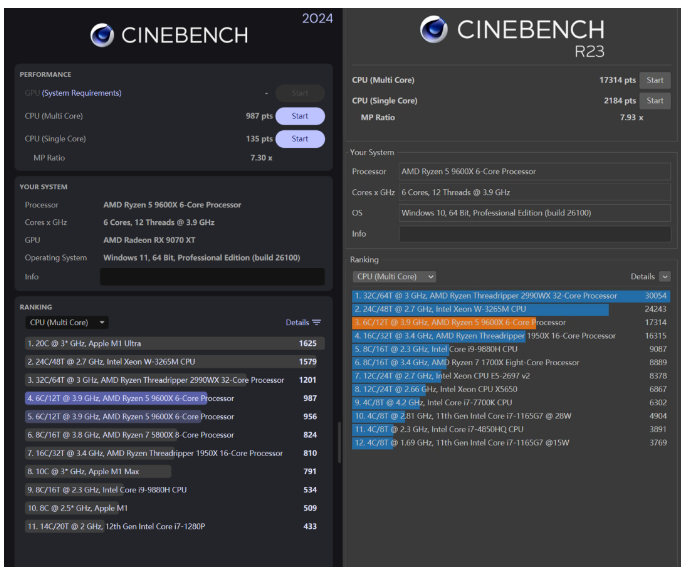The image size is (685, 575).
Task: Click the Info text field in Cinebench R23
Action: [535, 234]
